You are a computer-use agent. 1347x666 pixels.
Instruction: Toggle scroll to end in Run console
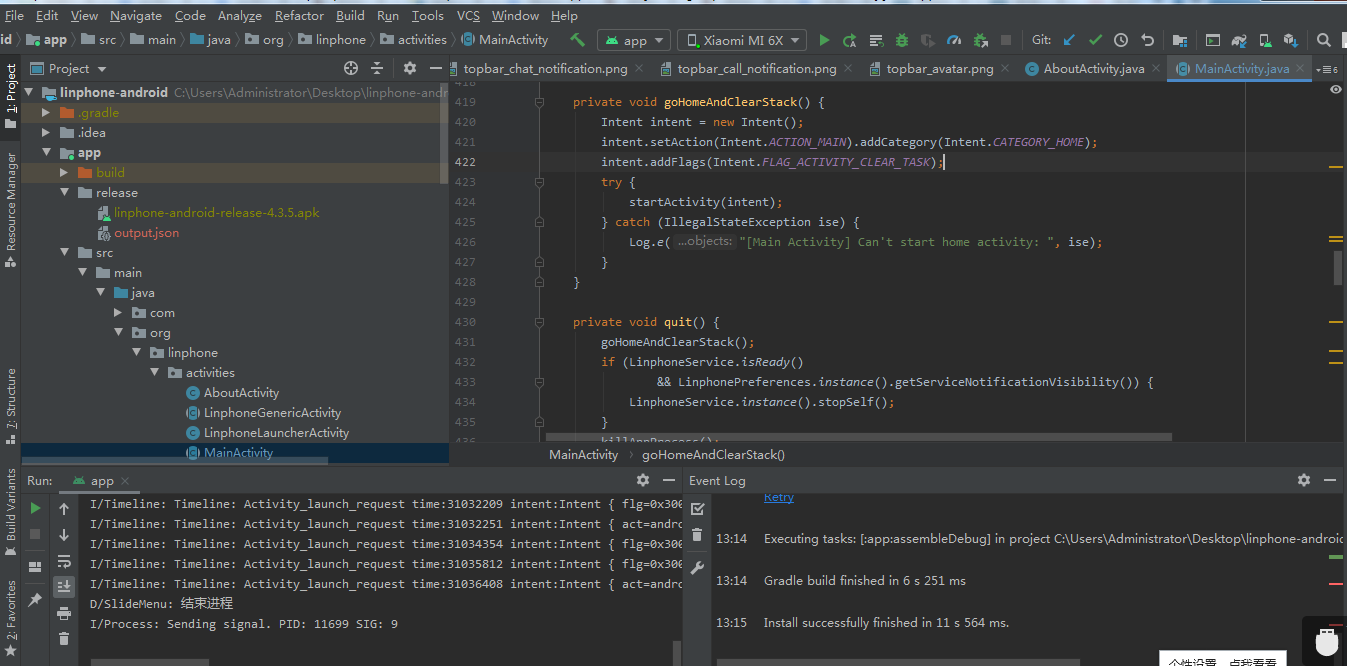tap(64, 586)
